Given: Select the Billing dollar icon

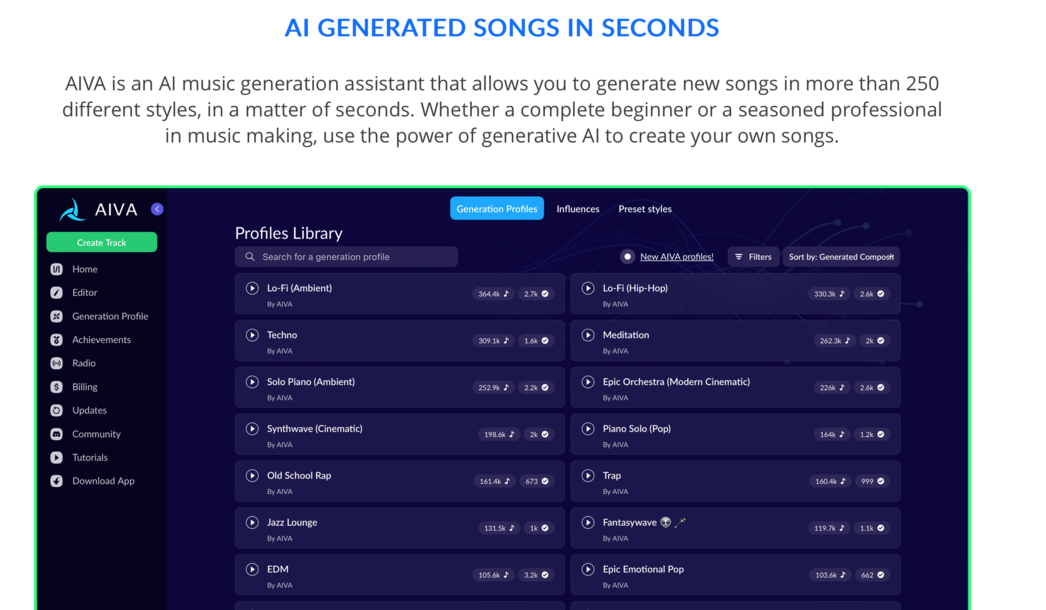Looking at the screenshot, I should 55,386.
